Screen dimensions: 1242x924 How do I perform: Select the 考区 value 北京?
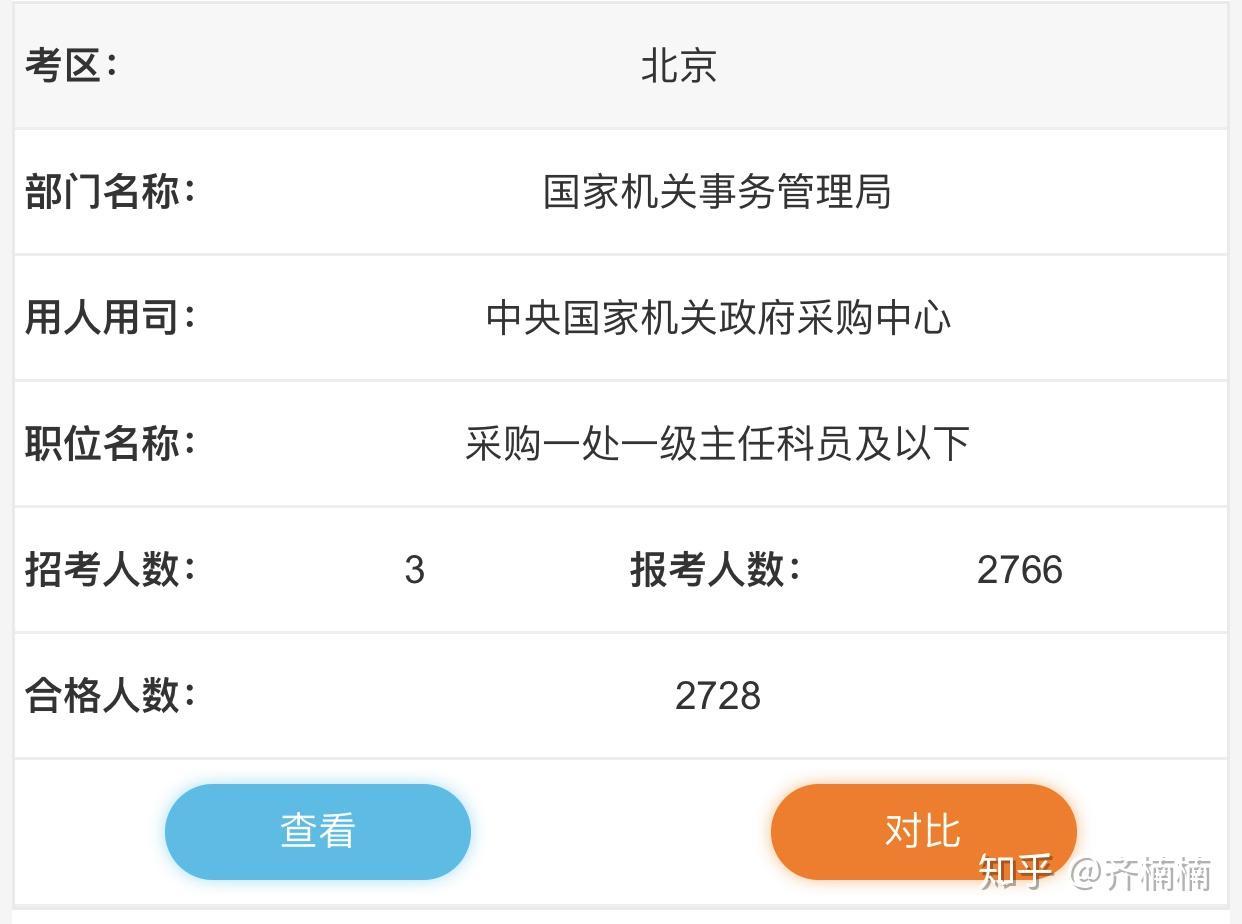[679, 67]
